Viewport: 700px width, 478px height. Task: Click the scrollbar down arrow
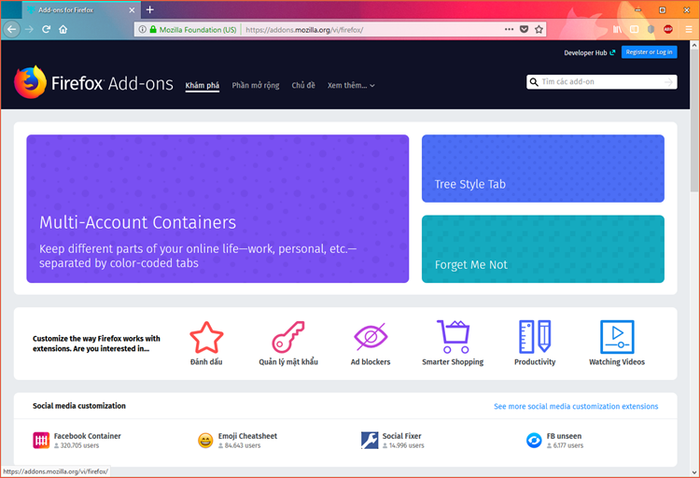[x=695, y=472]
